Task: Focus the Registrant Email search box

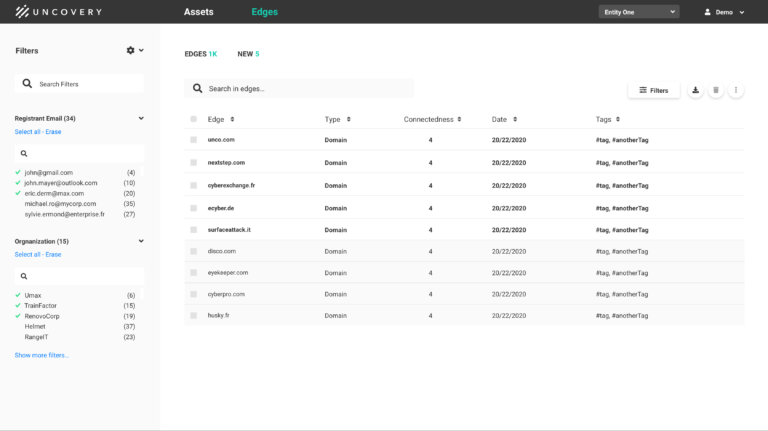Action: (79, 153)
